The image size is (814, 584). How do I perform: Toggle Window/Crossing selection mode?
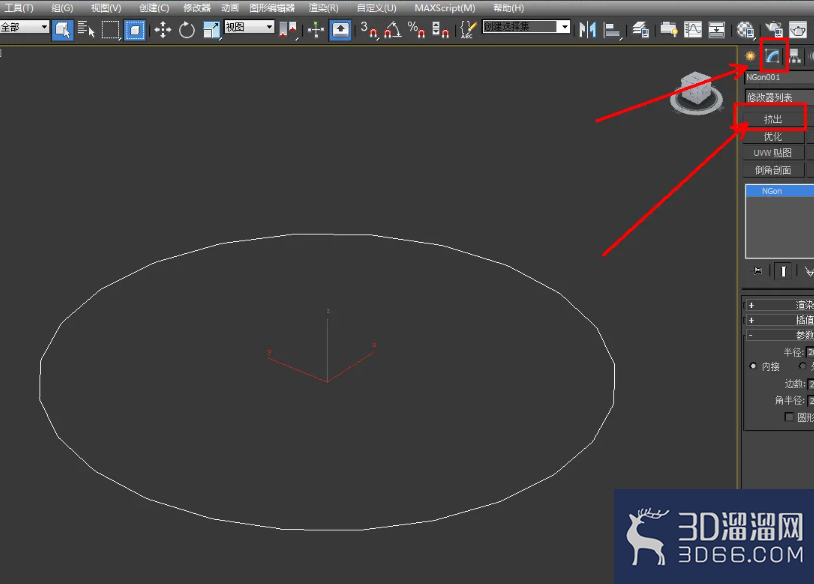pos(134,30)
